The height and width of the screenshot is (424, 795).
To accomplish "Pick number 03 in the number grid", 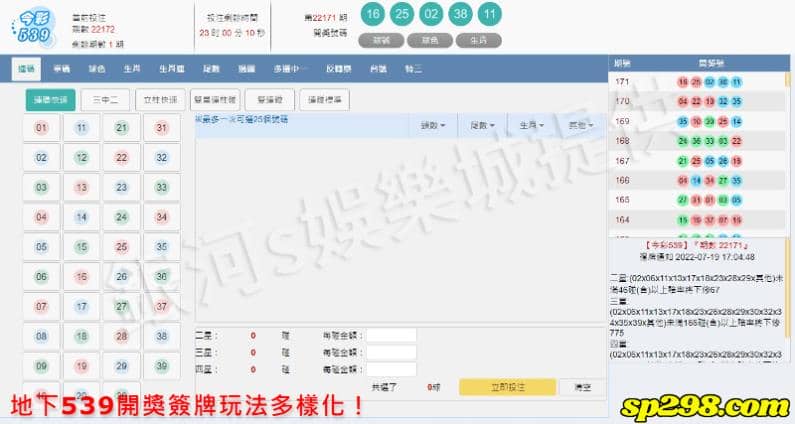I will click(x=42, y=187).
